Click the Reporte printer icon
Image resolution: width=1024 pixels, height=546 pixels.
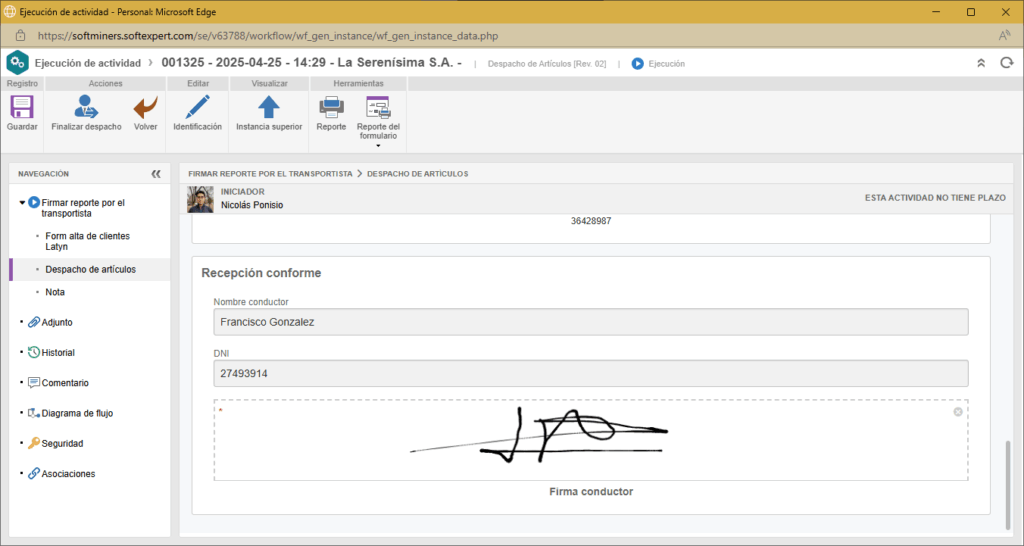coord(331,108)
